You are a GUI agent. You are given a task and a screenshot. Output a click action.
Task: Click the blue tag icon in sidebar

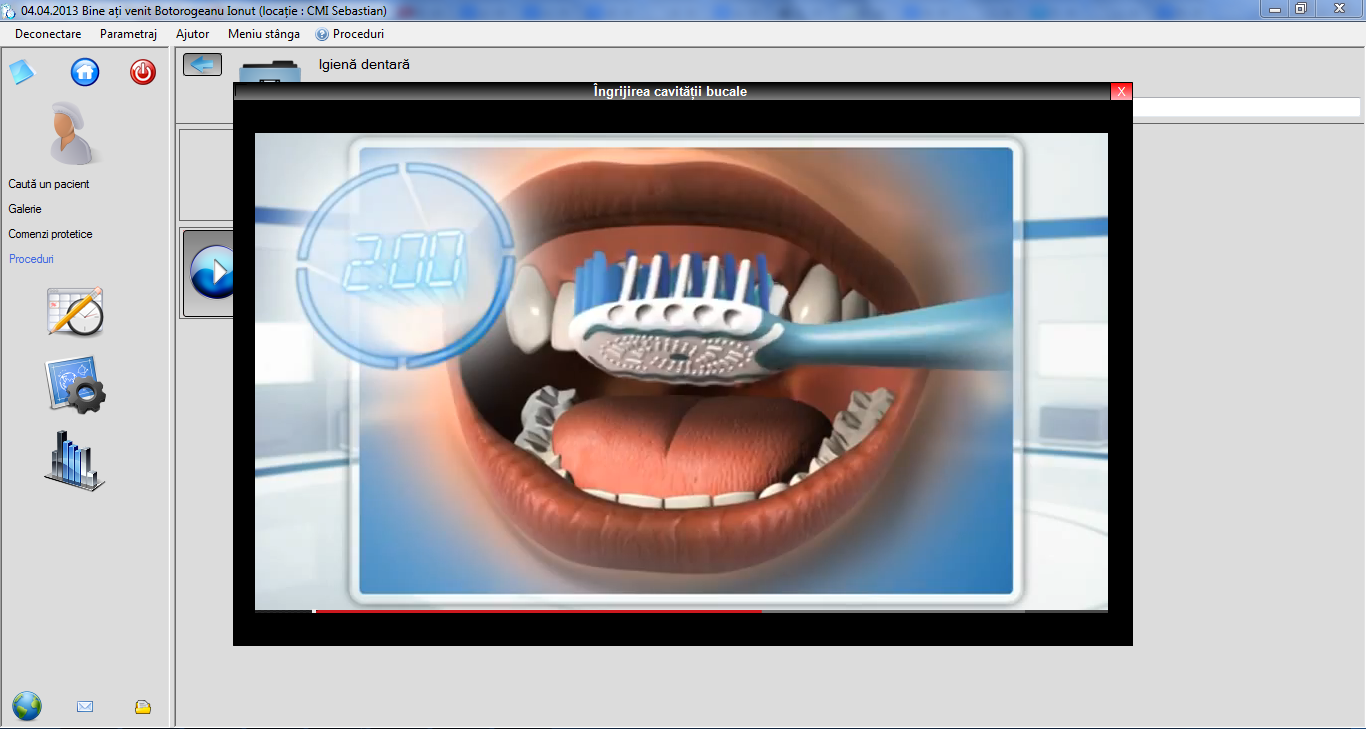tap(22, 72)
